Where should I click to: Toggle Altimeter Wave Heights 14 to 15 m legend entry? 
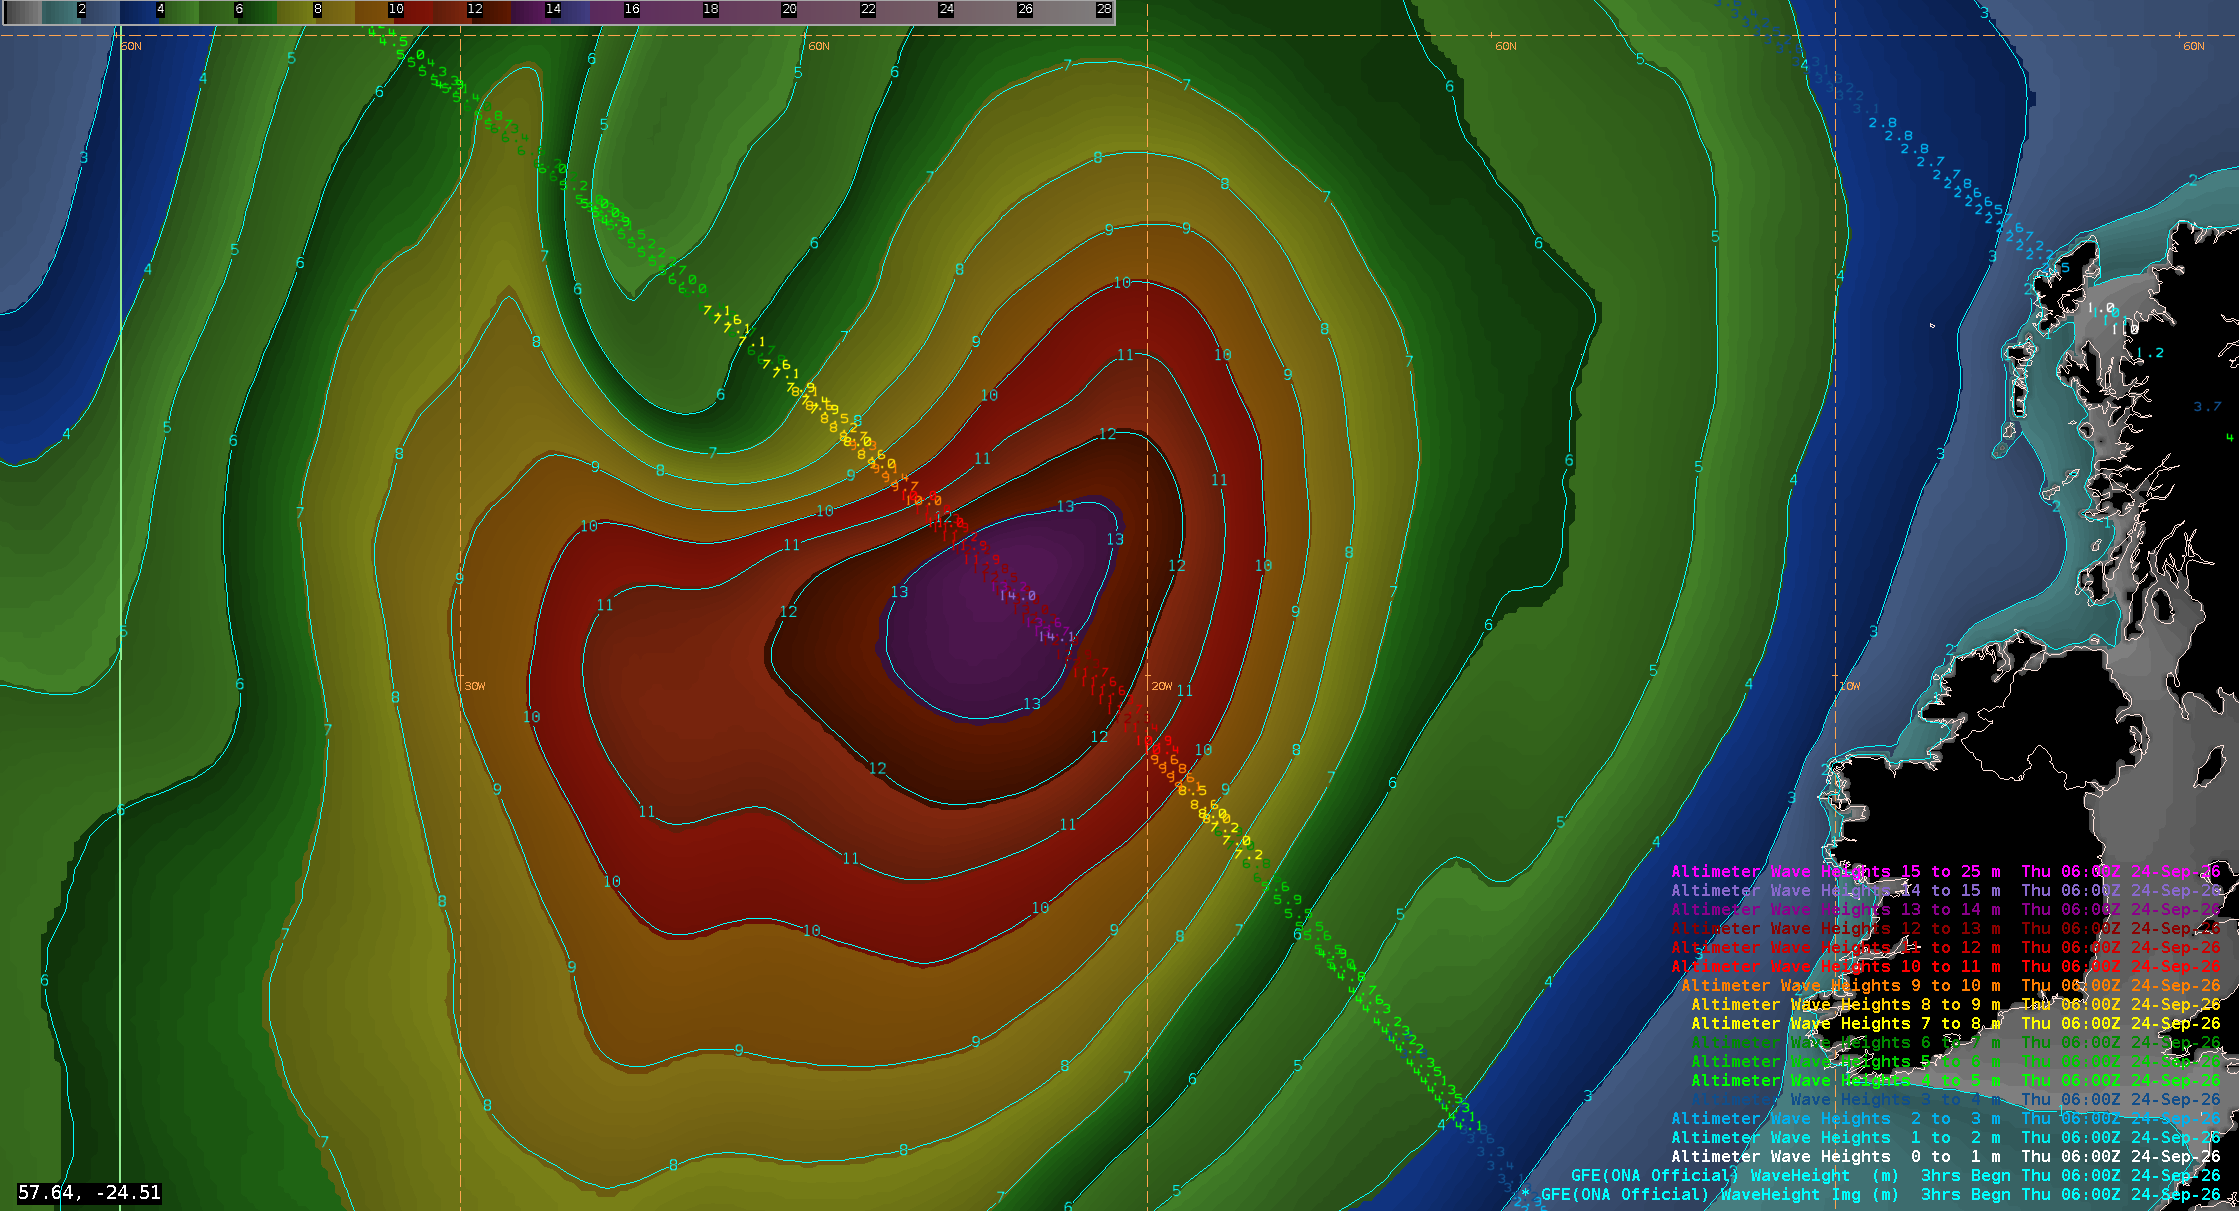click(x=1945, y=890)
